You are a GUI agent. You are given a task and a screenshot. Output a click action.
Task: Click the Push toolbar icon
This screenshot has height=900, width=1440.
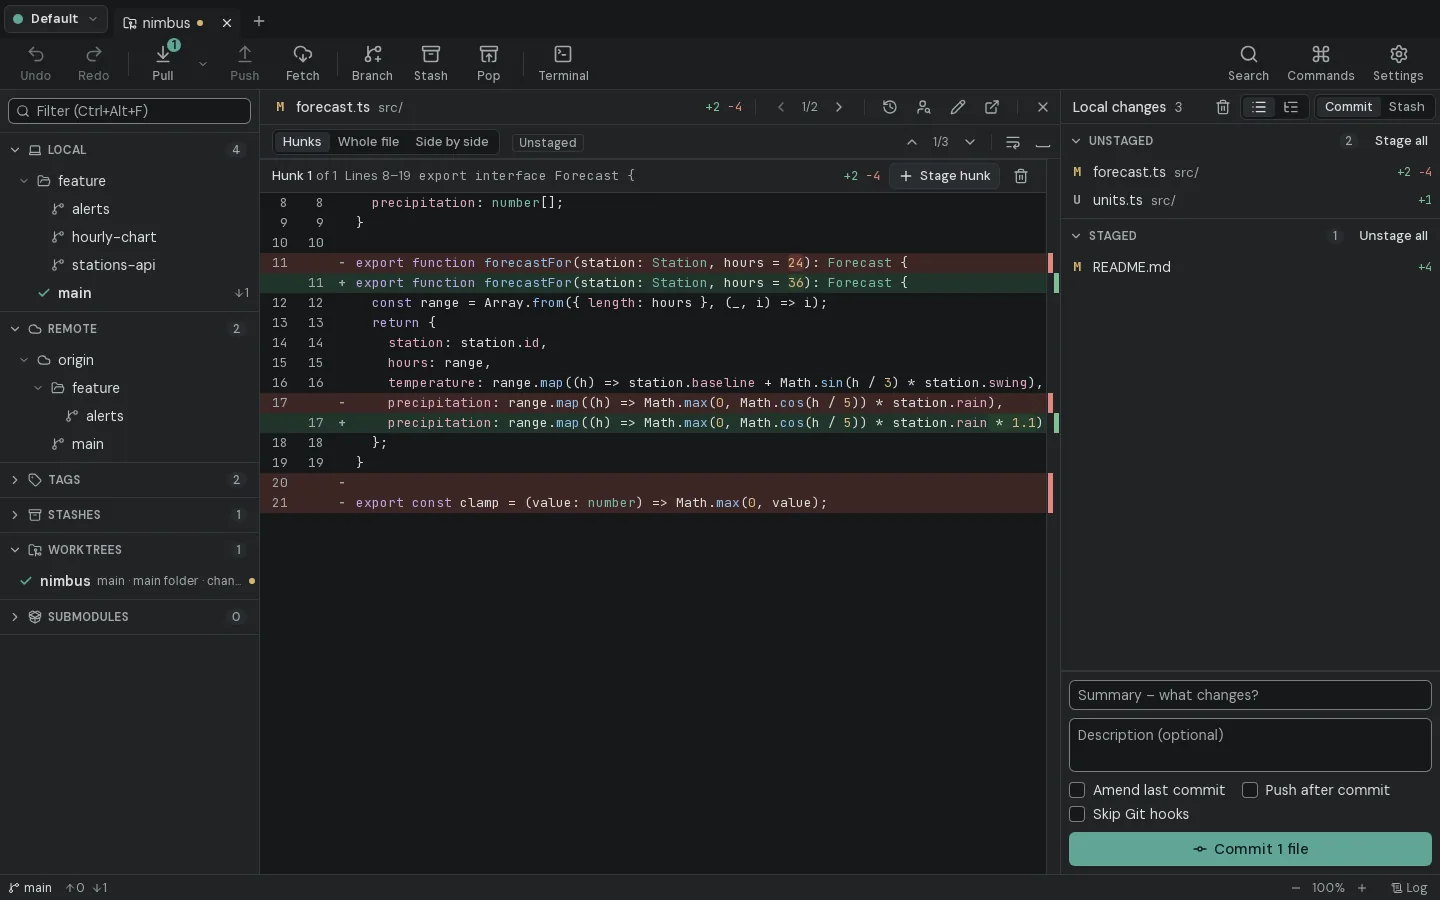tap(245, 62)
